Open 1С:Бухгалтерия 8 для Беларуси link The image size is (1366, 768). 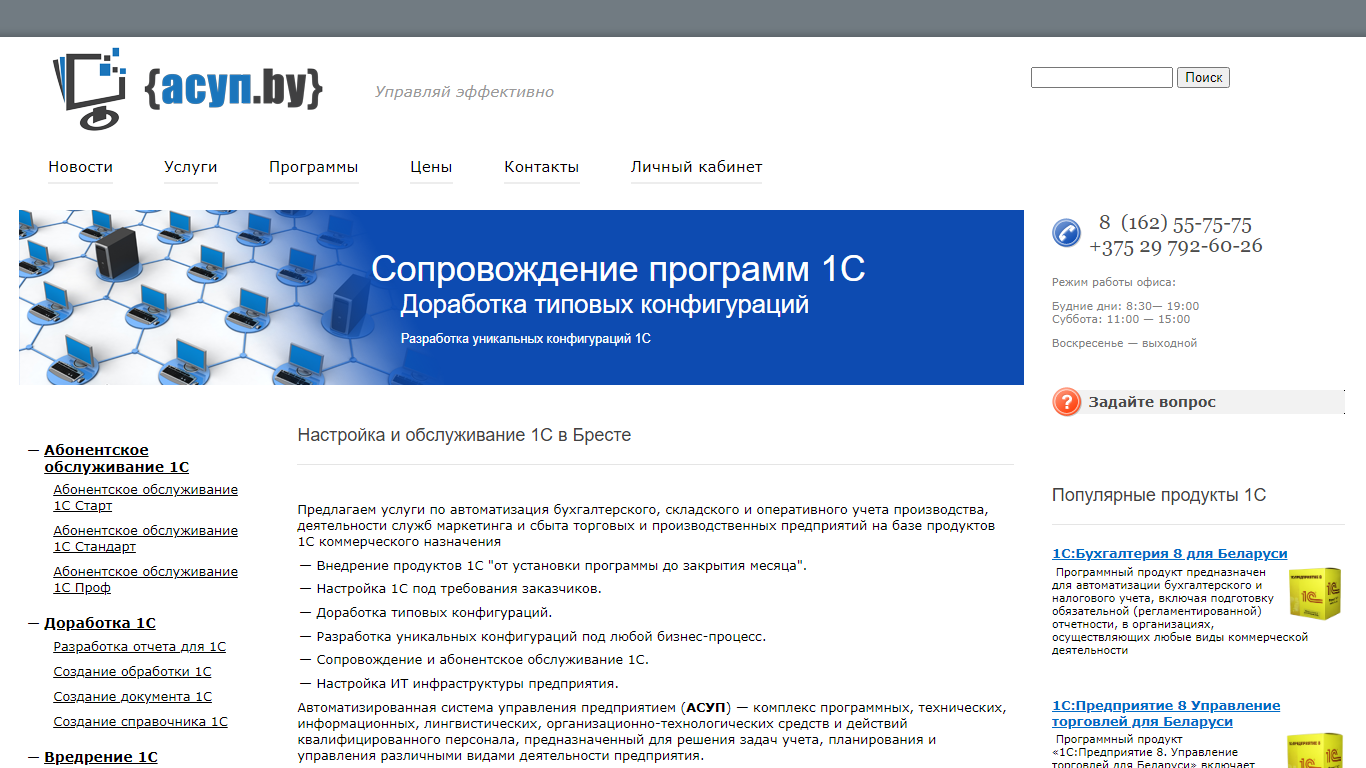[1170, 553]
